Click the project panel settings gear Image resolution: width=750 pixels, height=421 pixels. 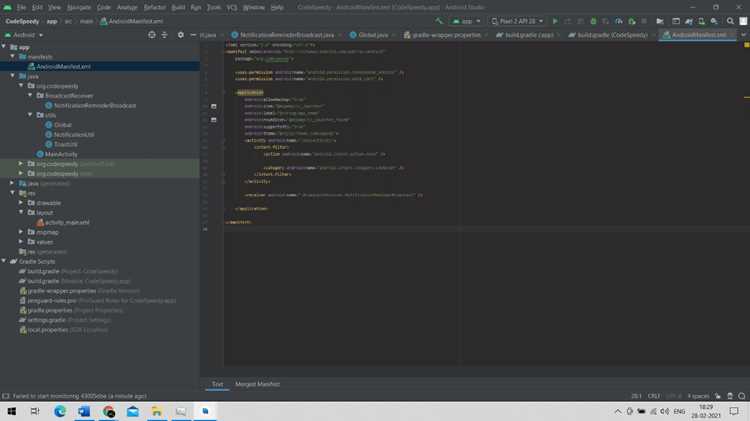point(180,35)
